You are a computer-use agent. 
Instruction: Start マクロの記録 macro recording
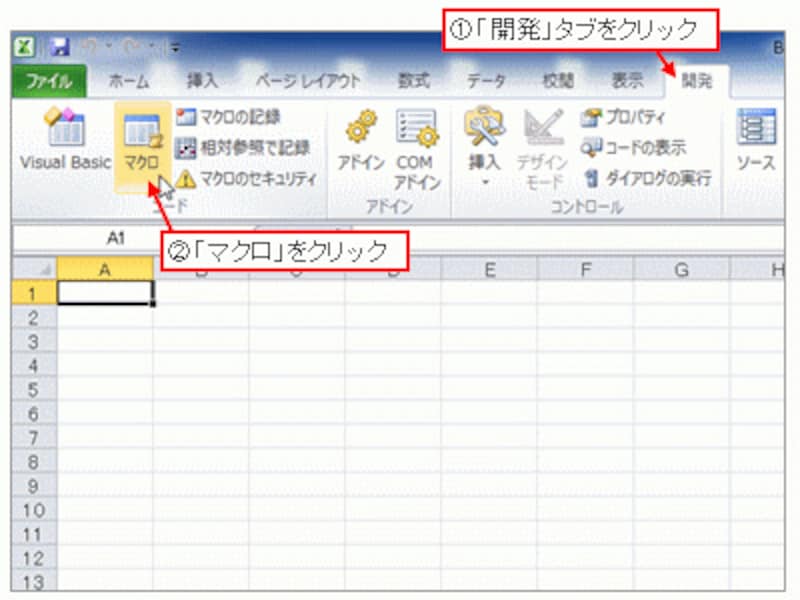pos(228,117)
